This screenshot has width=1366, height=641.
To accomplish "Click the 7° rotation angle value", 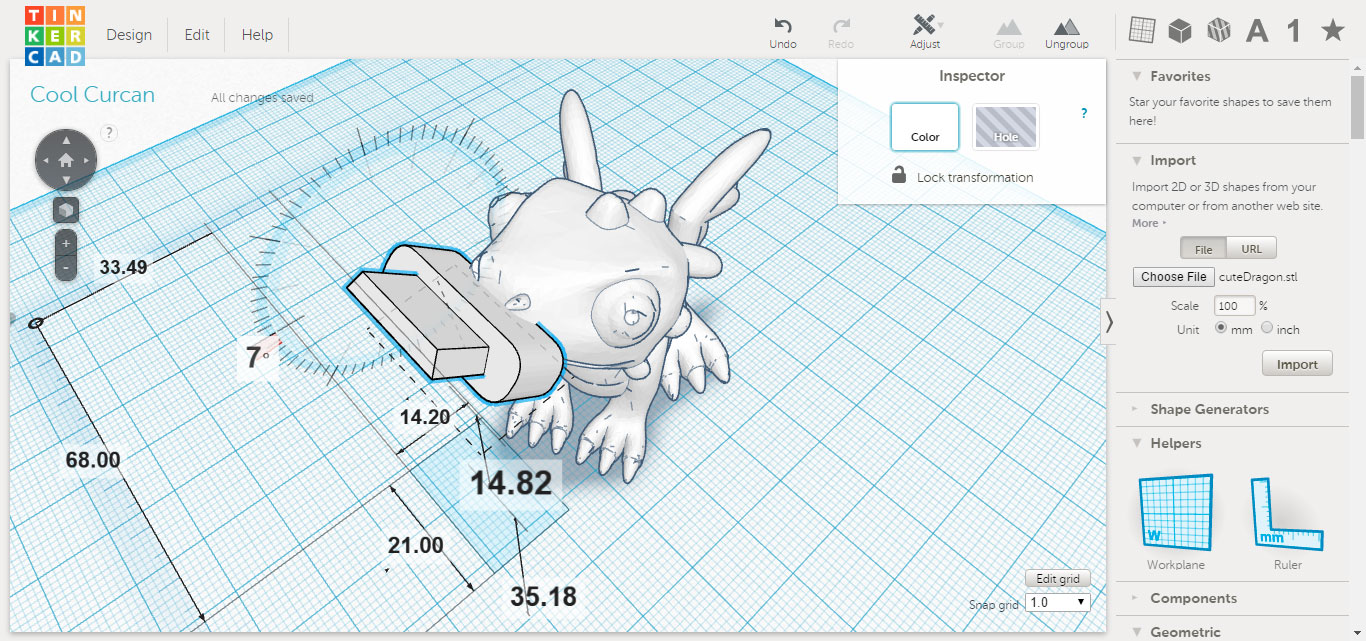I will tap(259, 357).
